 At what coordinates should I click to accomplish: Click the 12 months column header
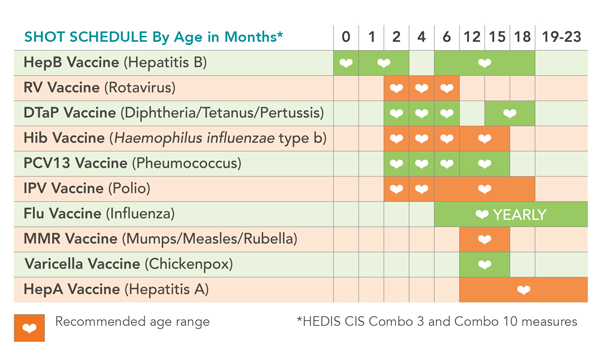(x=472, y=37)
